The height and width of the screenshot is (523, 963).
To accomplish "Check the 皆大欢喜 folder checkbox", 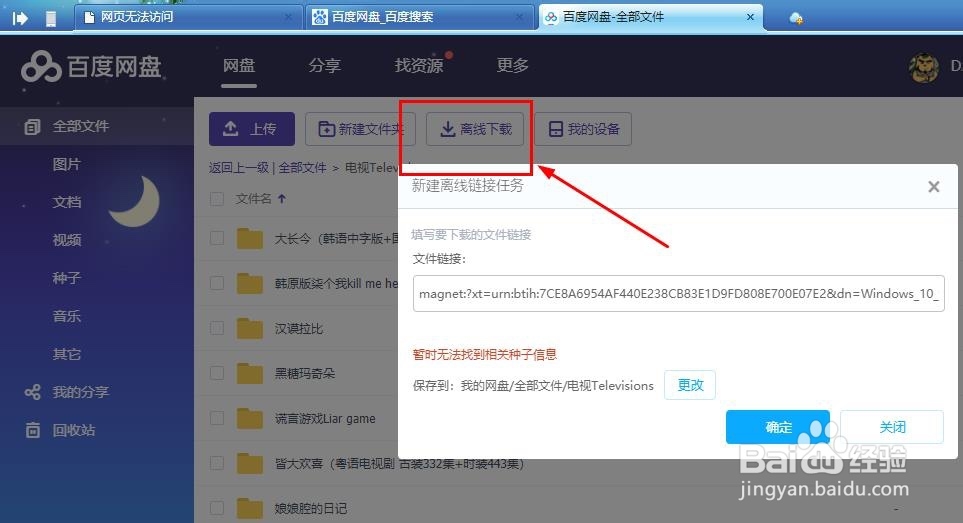I will [217, 463].
